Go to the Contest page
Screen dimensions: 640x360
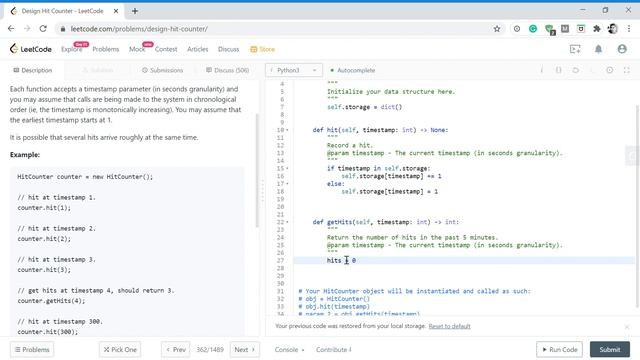(166, 49)
